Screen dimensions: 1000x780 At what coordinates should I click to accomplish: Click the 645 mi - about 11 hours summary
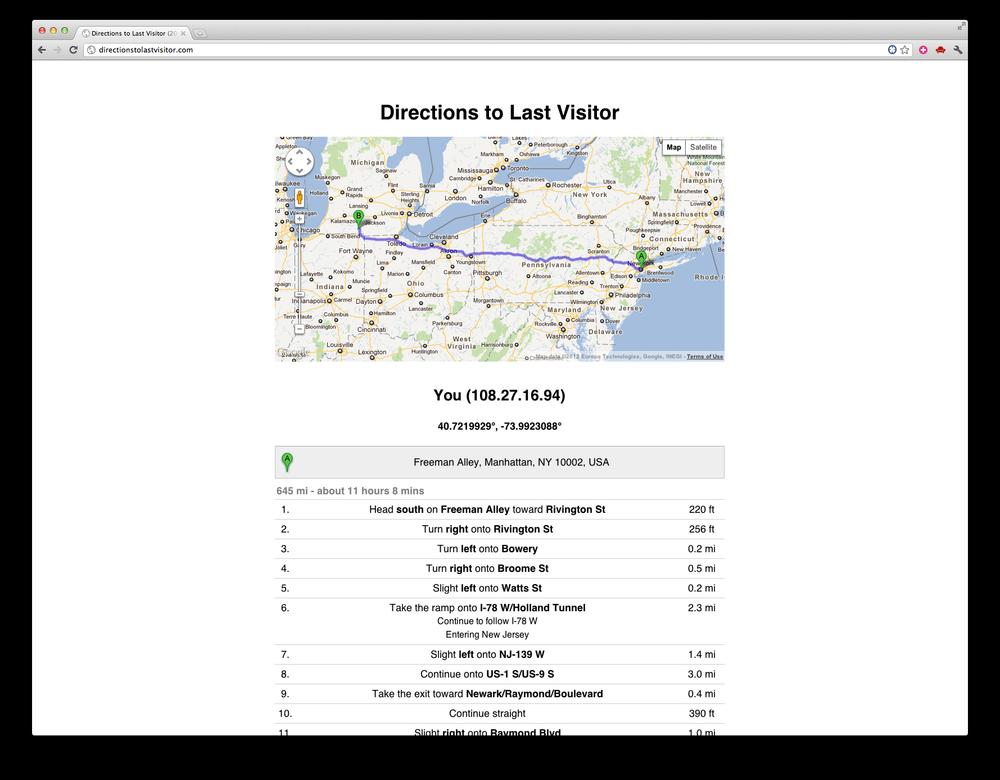coord(350,490)
